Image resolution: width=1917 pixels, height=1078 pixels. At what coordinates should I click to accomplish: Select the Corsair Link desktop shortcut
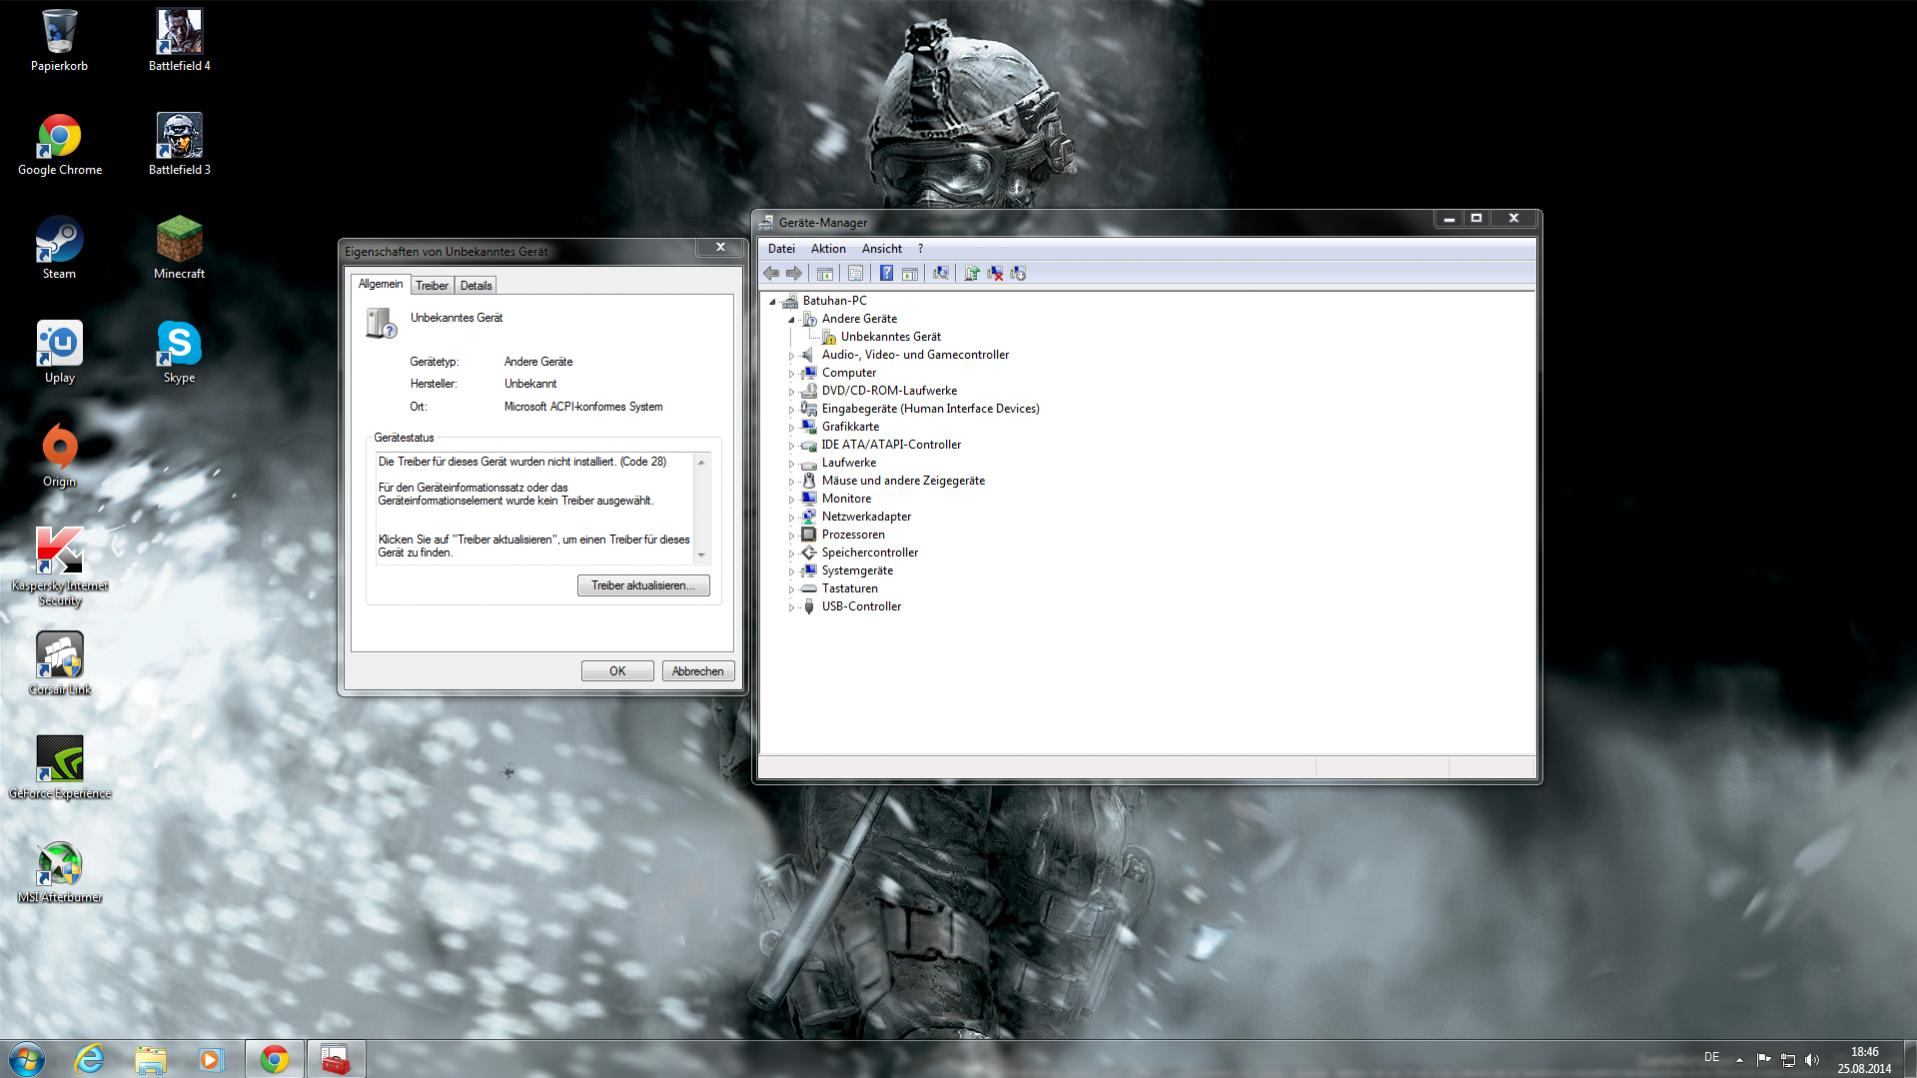tap(59, 664)
